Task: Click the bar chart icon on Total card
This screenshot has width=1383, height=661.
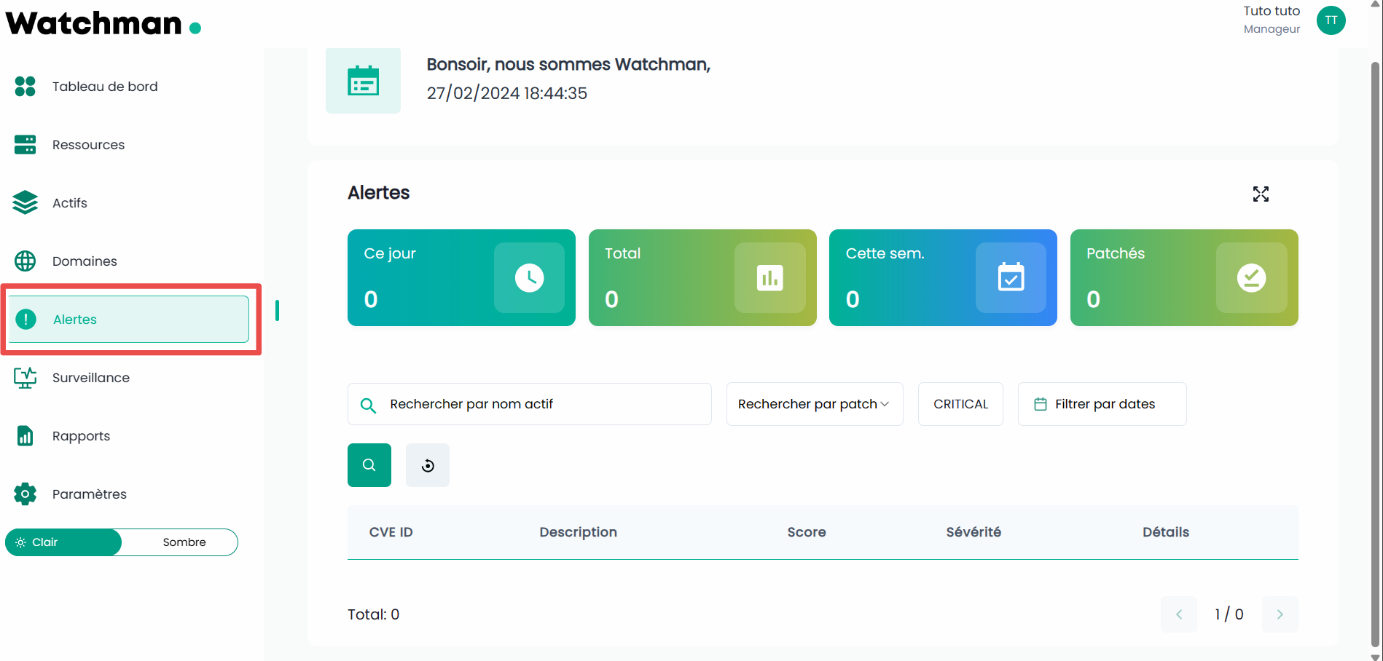Action: tap(770, 278)
